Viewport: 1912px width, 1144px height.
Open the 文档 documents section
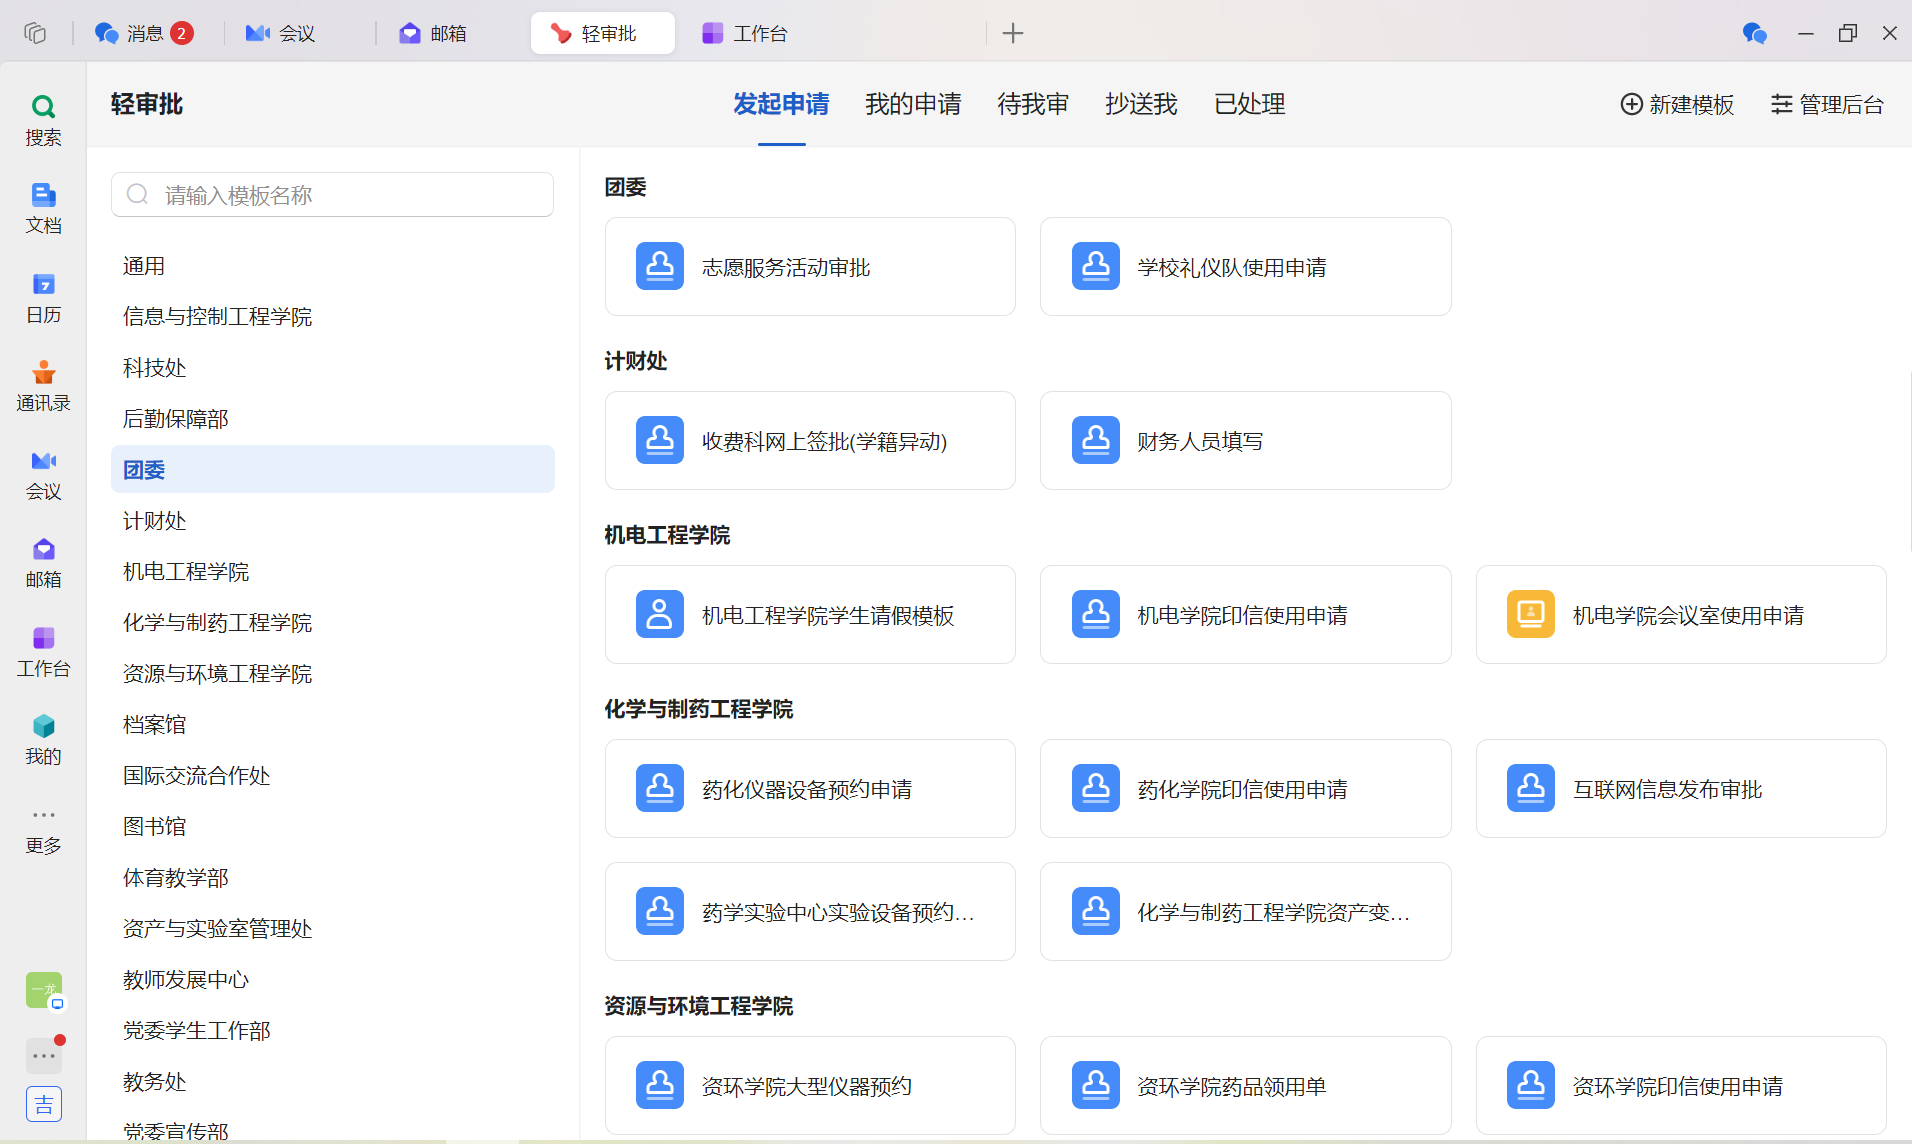pyautogui.click(x=43, y=207)
